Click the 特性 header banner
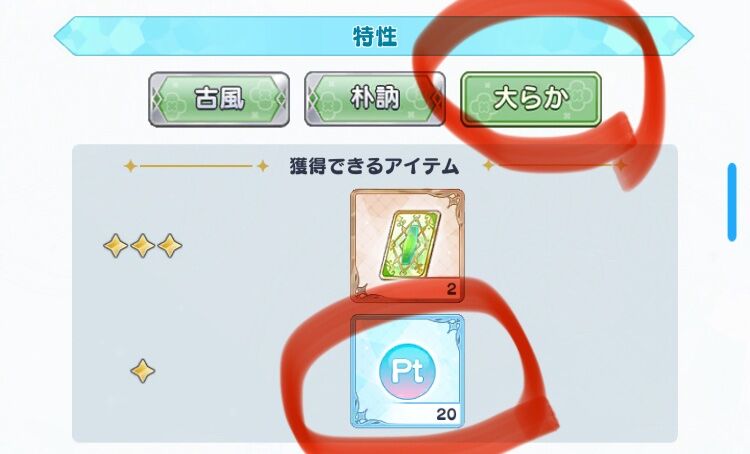 pos(374,36)
